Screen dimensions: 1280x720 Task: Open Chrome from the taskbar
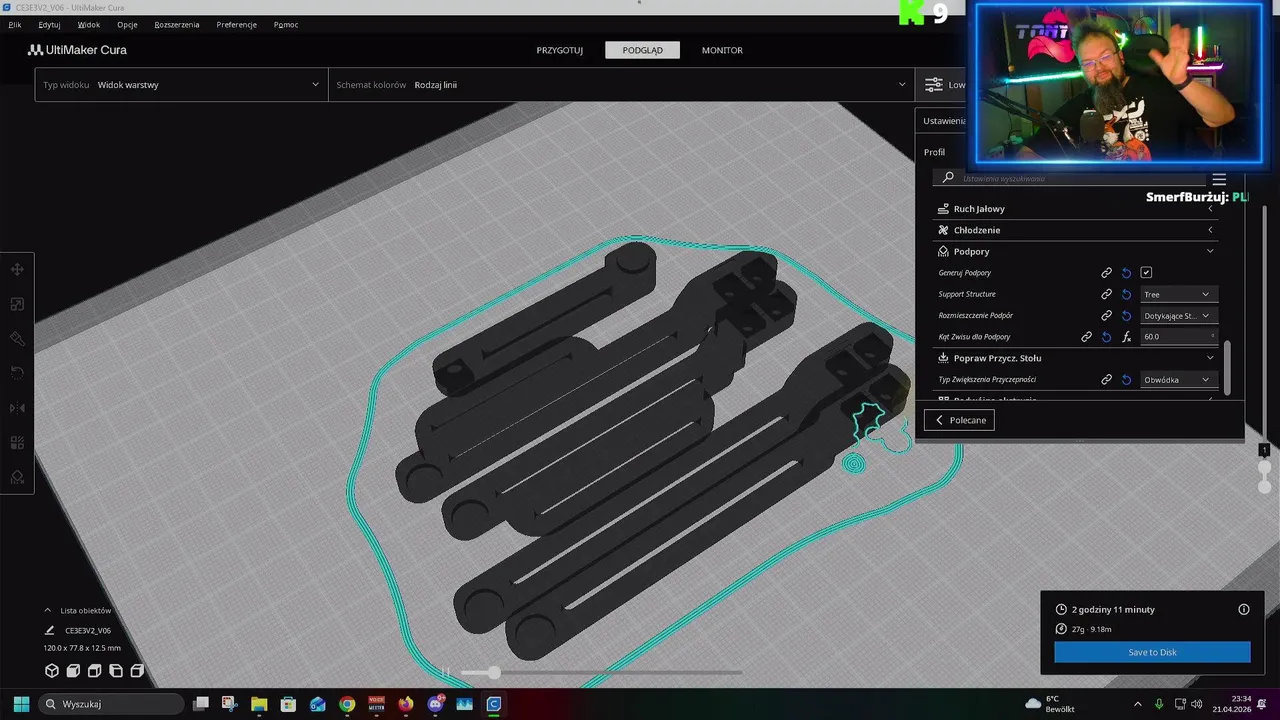347,704
